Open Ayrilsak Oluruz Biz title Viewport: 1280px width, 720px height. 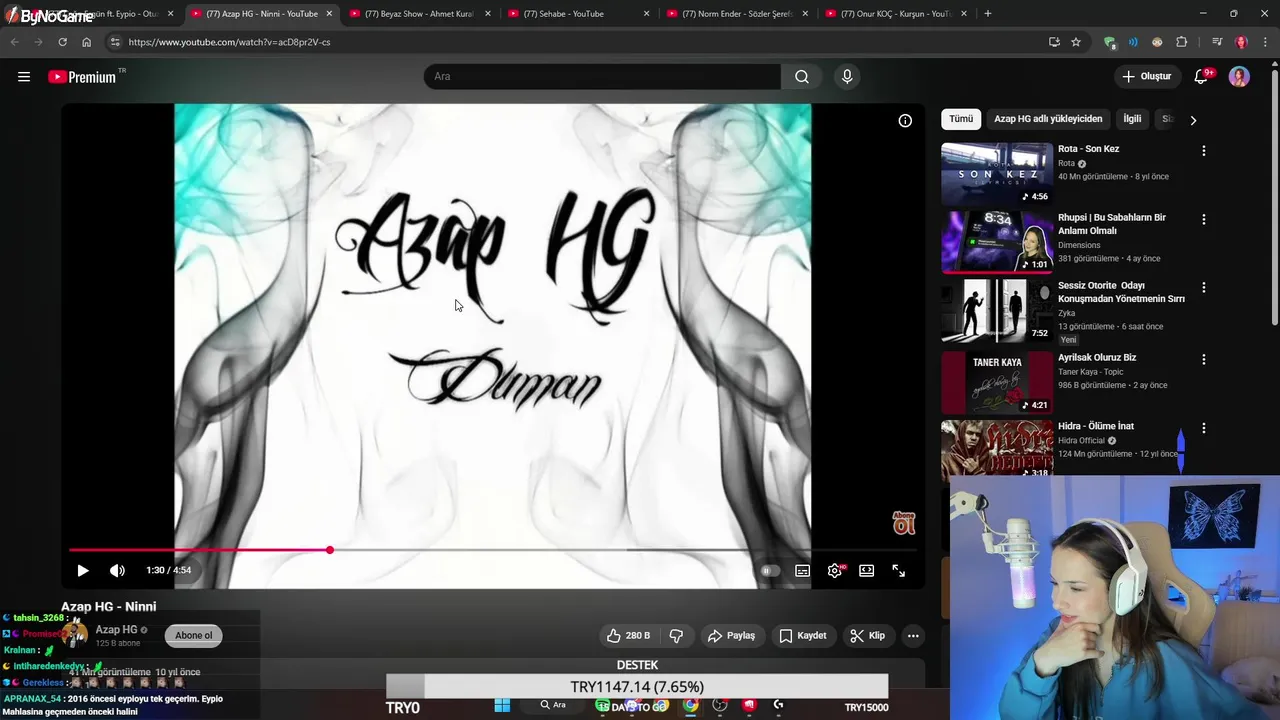[x=1097, y=358]
